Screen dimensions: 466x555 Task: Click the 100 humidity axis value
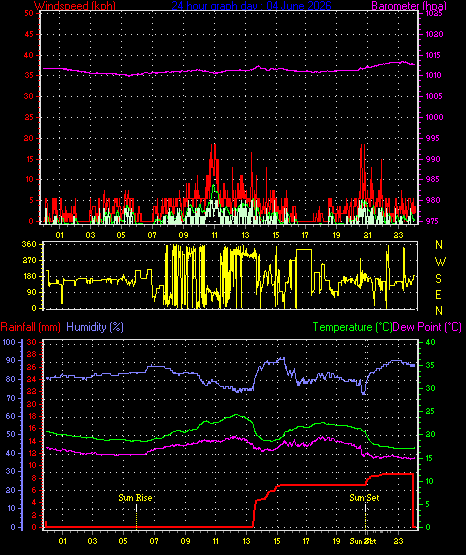click(9, 342)
